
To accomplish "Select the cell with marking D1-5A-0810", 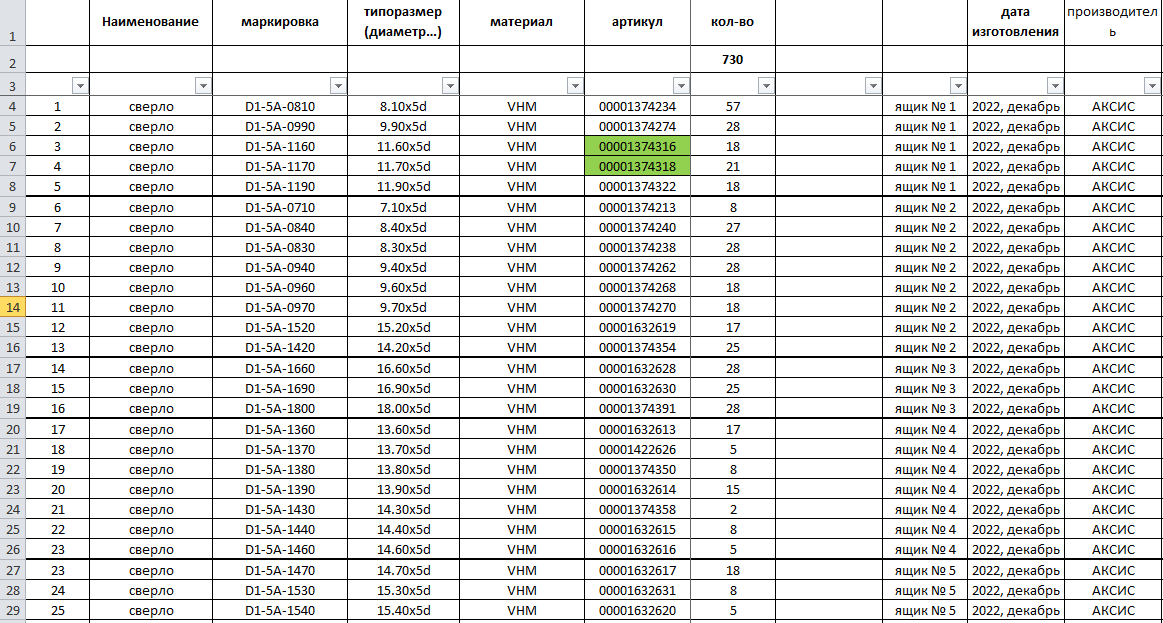I will (279, 106).
